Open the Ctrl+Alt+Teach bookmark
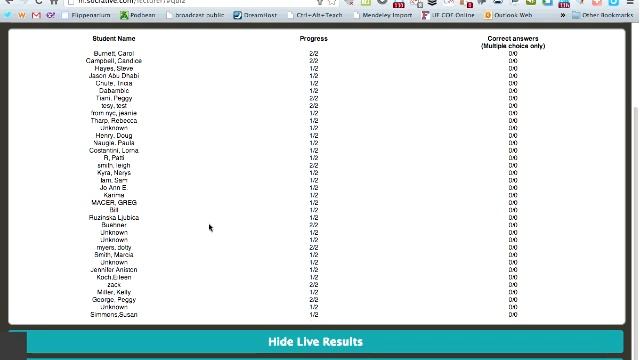Viewport: 640px width, 360px height. pos(315,15)
